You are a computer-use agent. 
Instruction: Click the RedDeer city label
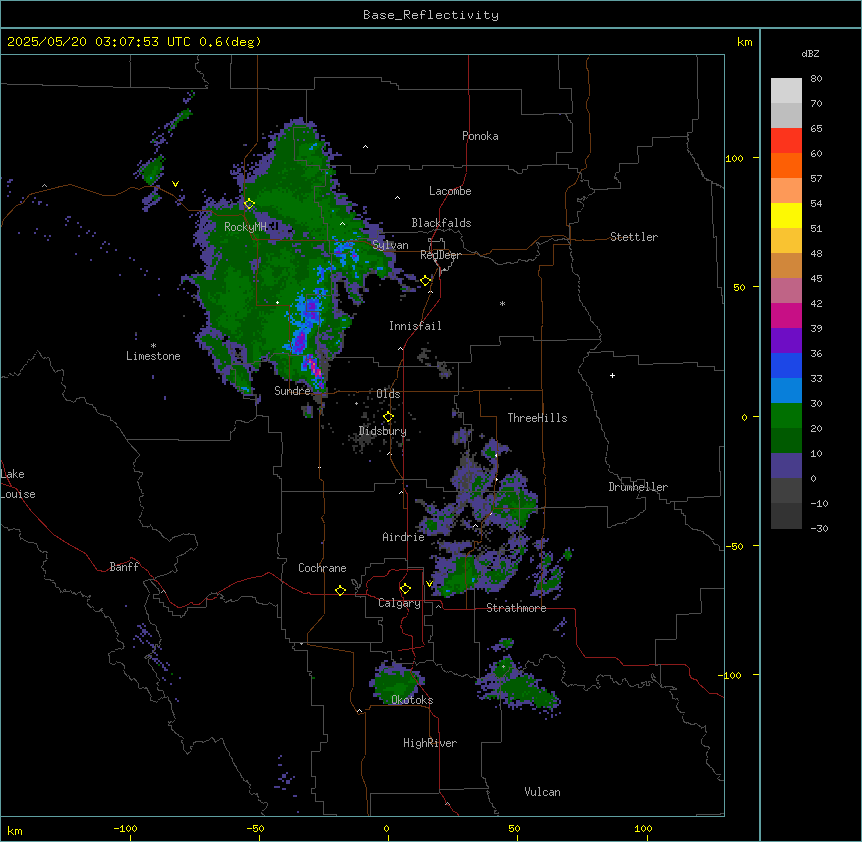440,255
